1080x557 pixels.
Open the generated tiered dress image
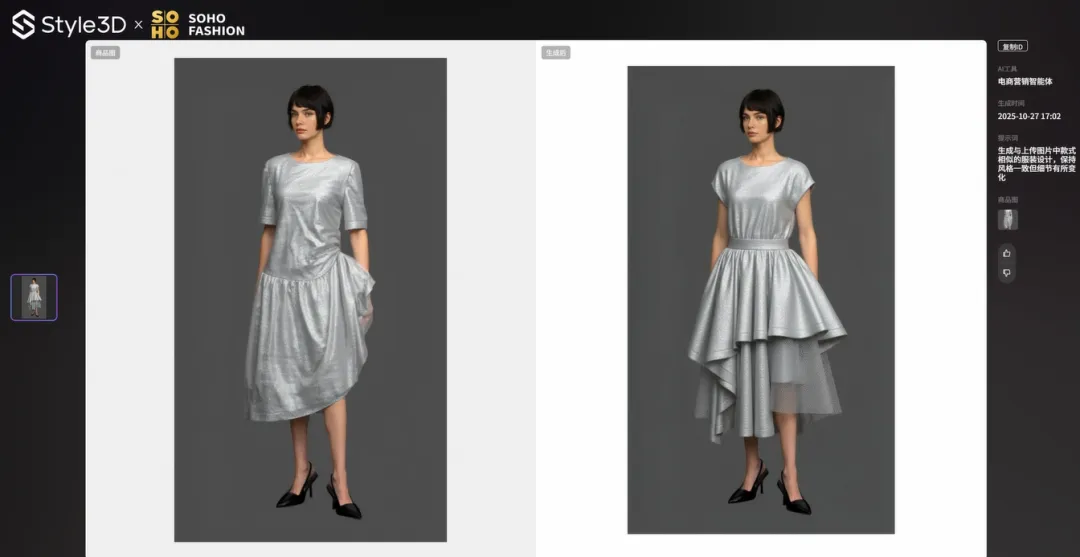point(760,299)
